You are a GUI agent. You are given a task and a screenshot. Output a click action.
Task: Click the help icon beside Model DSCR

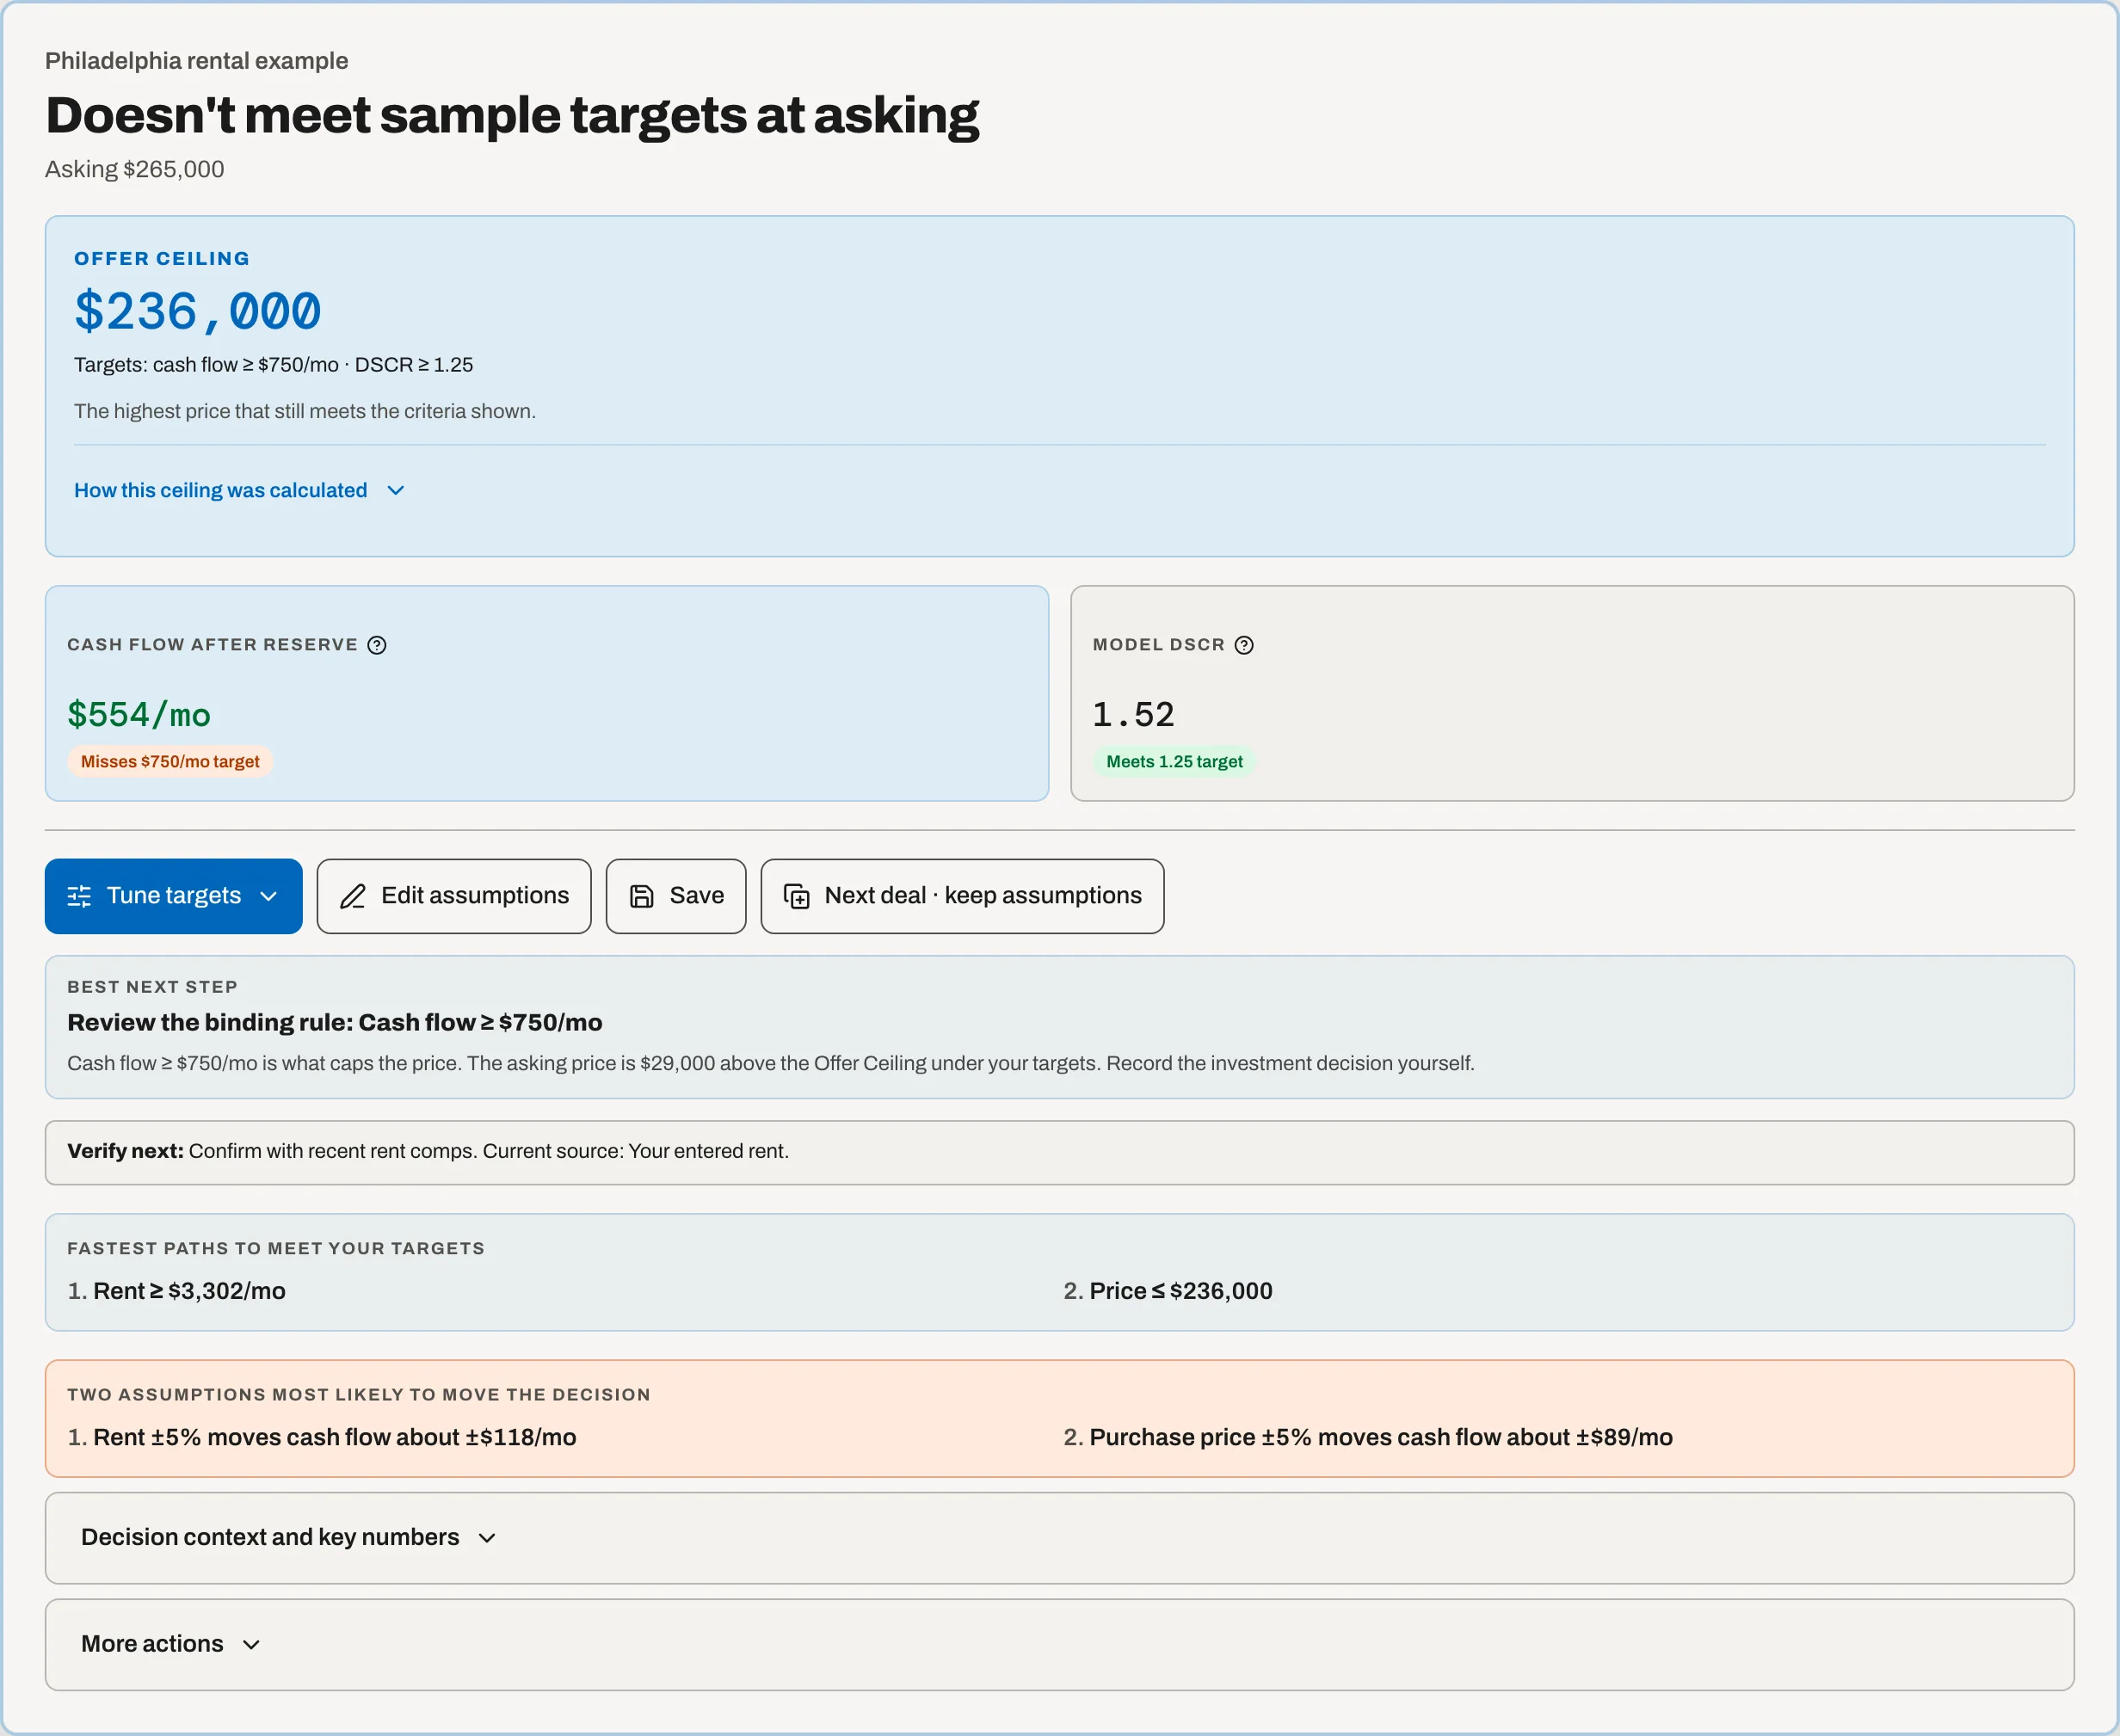[1244, 645]
